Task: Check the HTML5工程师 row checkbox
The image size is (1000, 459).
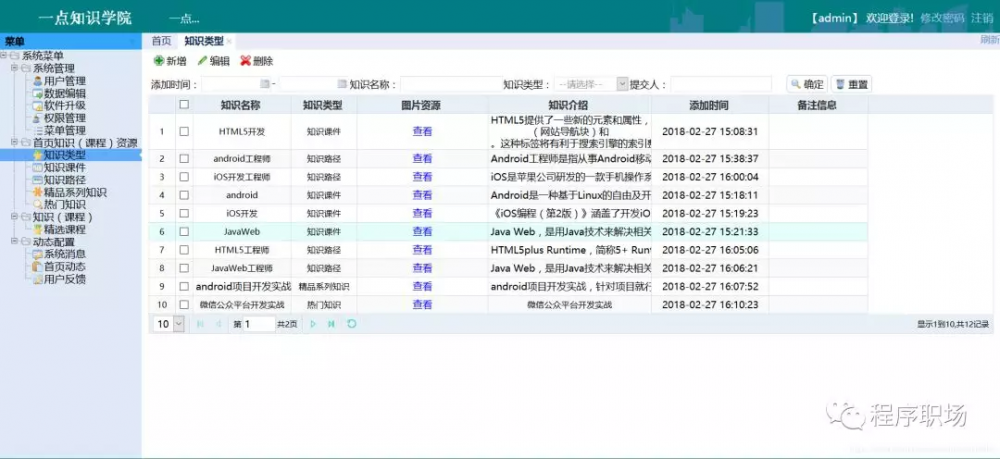Action: coord(184,250)
